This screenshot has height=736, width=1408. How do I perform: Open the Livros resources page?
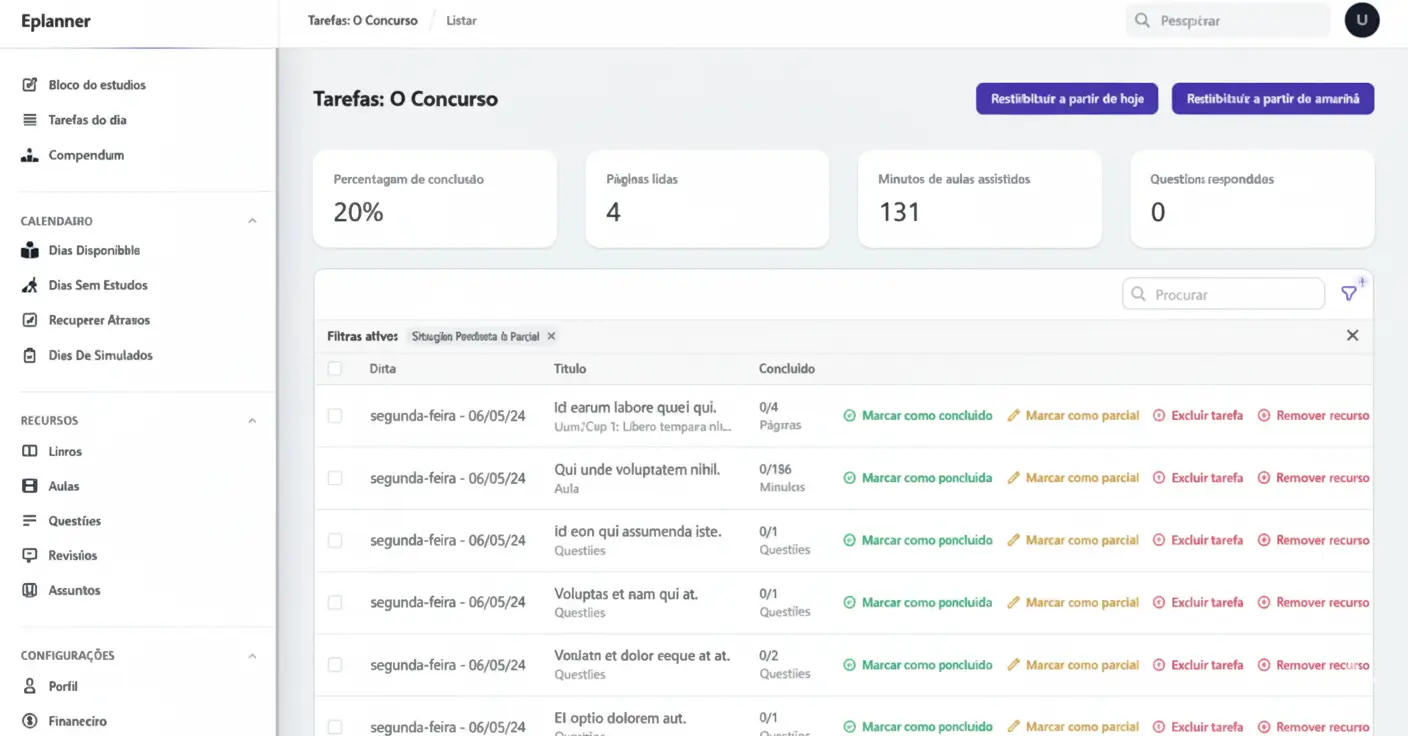(x=68, y=450)
